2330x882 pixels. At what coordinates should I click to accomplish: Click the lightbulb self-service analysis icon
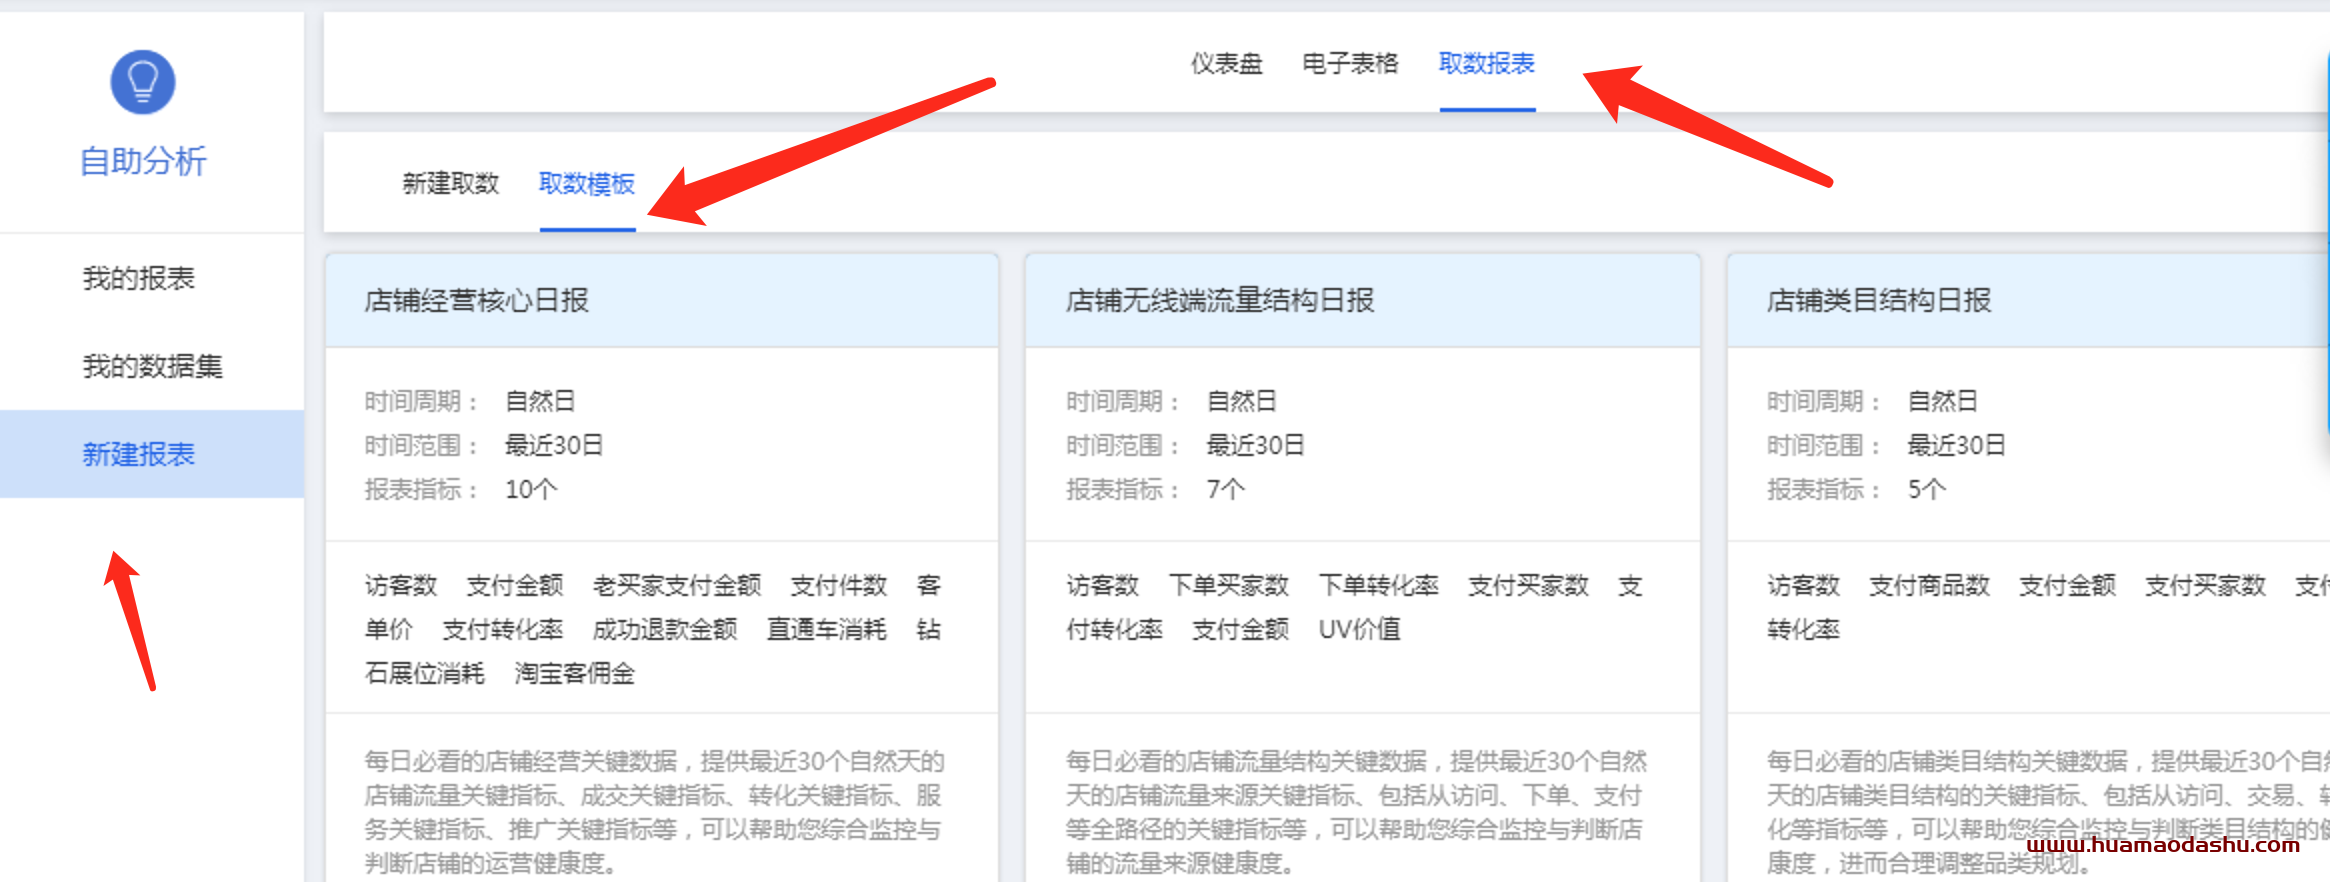point(142,82)
